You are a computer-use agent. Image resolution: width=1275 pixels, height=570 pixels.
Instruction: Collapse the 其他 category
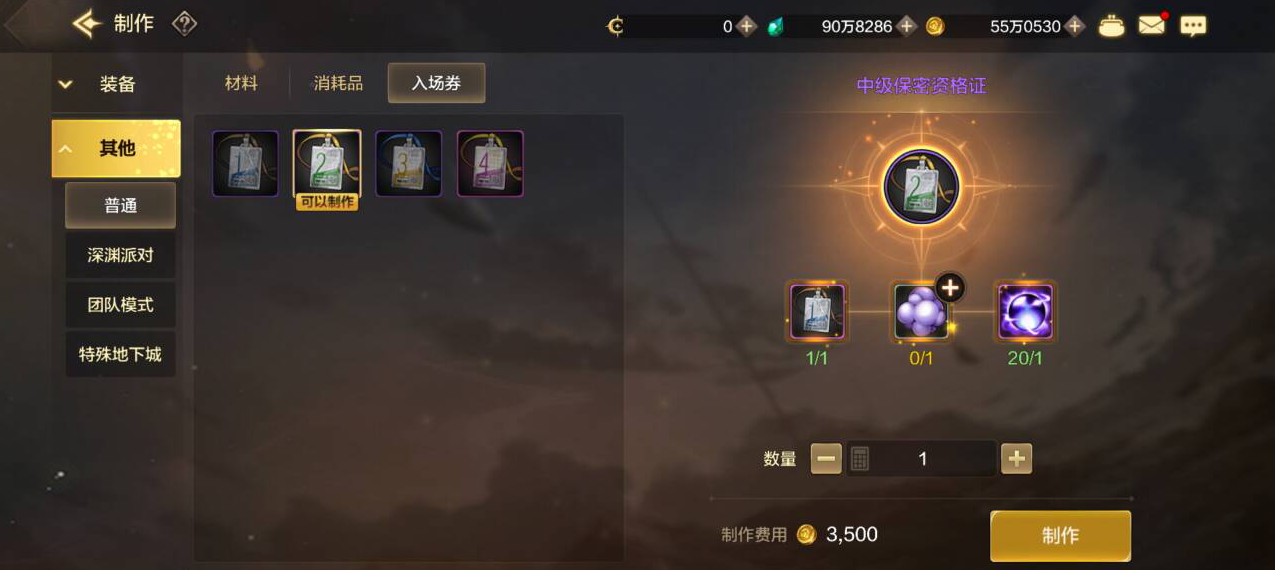(x=116, y=148)
